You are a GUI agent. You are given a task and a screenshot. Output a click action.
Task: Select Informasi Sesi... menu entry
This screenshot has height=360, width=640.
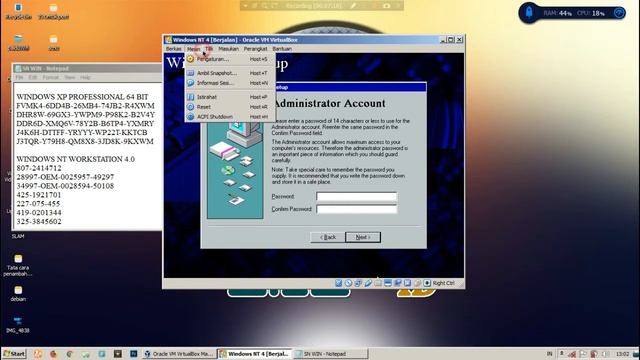(x=231, y=83)
